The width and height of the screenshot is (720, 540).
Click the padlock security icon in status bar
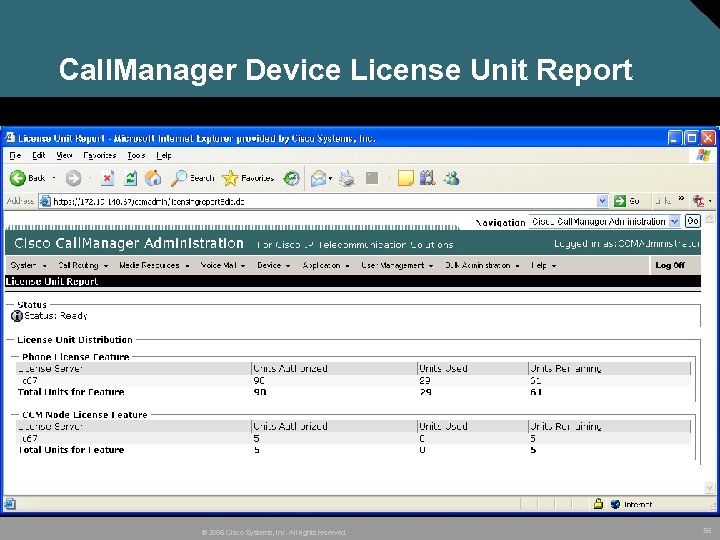click(598, 504)
